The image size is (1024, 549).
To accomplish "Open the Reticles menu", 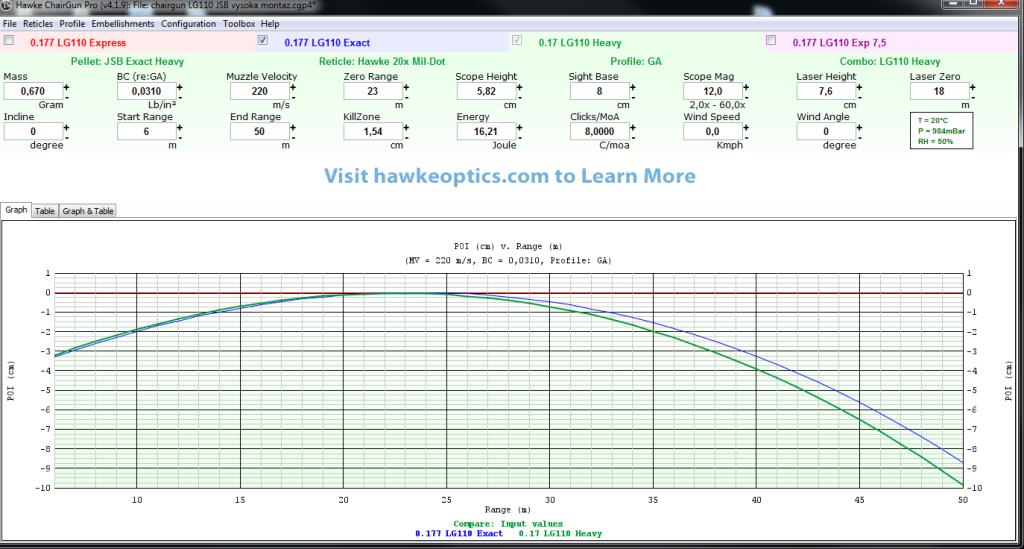I will click(38, 23).
